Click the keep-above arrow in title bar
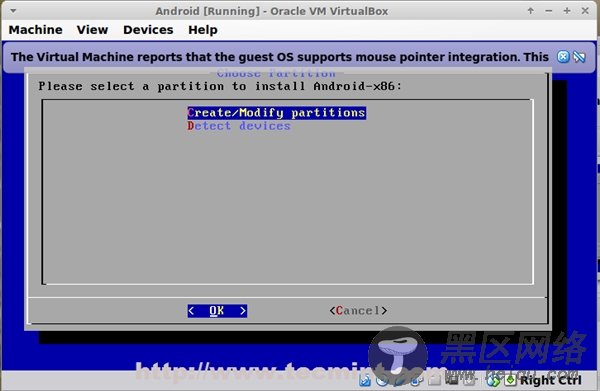The height and width of the screenshot is (391, 600). pyautogui.click(x=530, y=11)
